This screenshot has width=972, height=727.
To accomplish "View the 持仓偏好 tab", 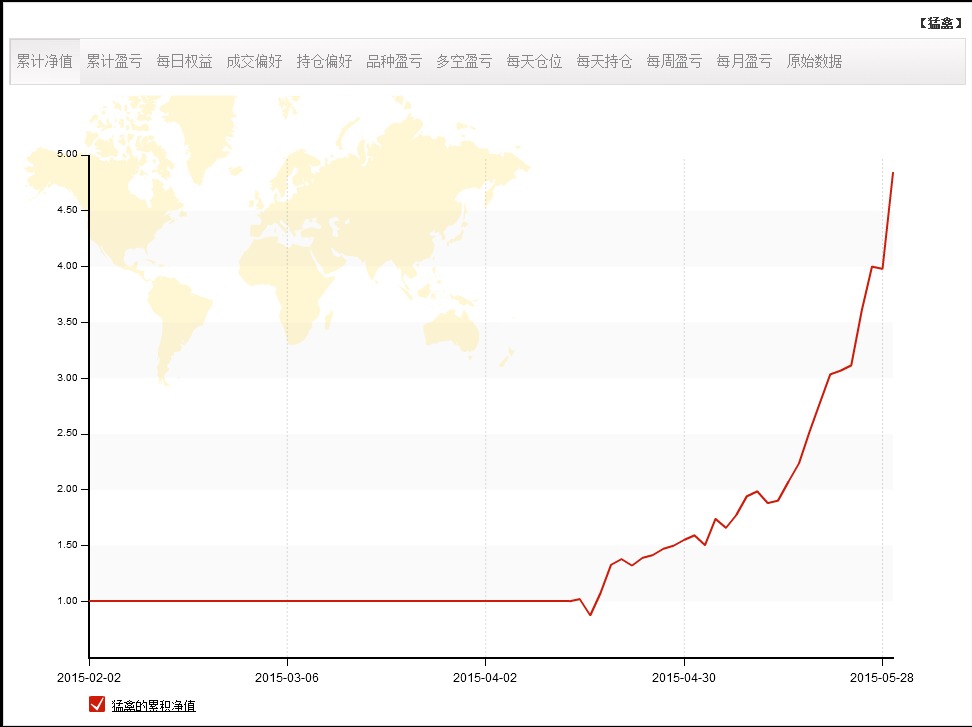I will tap(325, 61).
